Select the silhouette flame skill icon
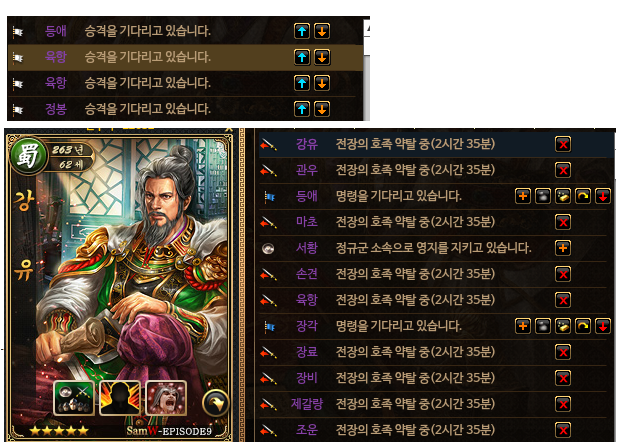 coord(120,398)
